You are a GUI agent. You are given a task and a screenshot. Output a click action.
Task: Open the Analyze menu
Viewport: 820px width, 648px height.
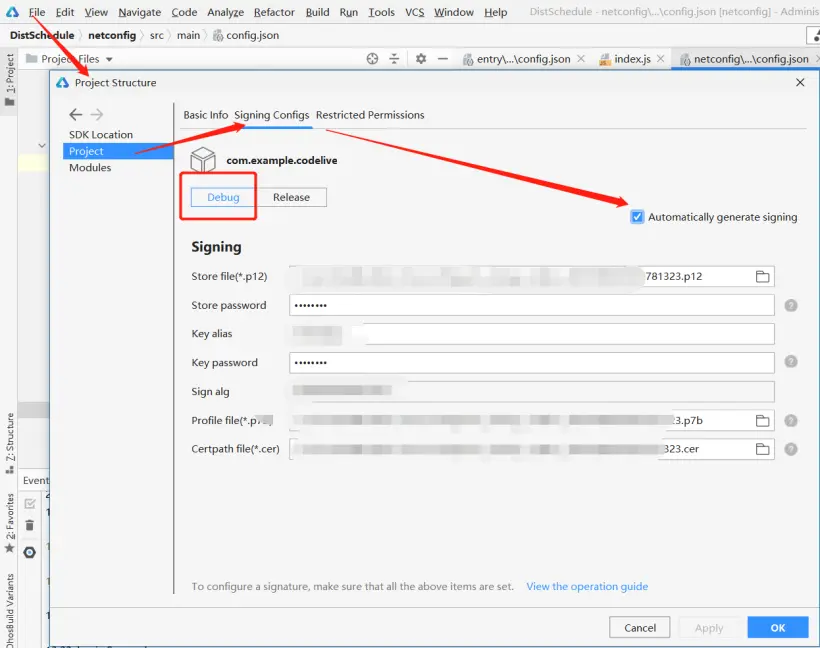225,12
